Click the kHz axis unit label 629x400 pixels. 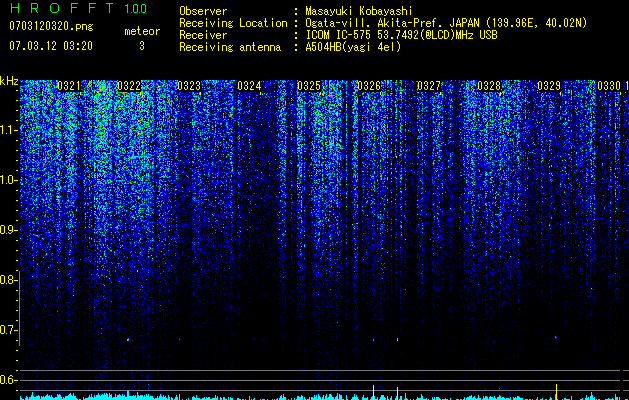pyautogui.click(x=9, y=81)
